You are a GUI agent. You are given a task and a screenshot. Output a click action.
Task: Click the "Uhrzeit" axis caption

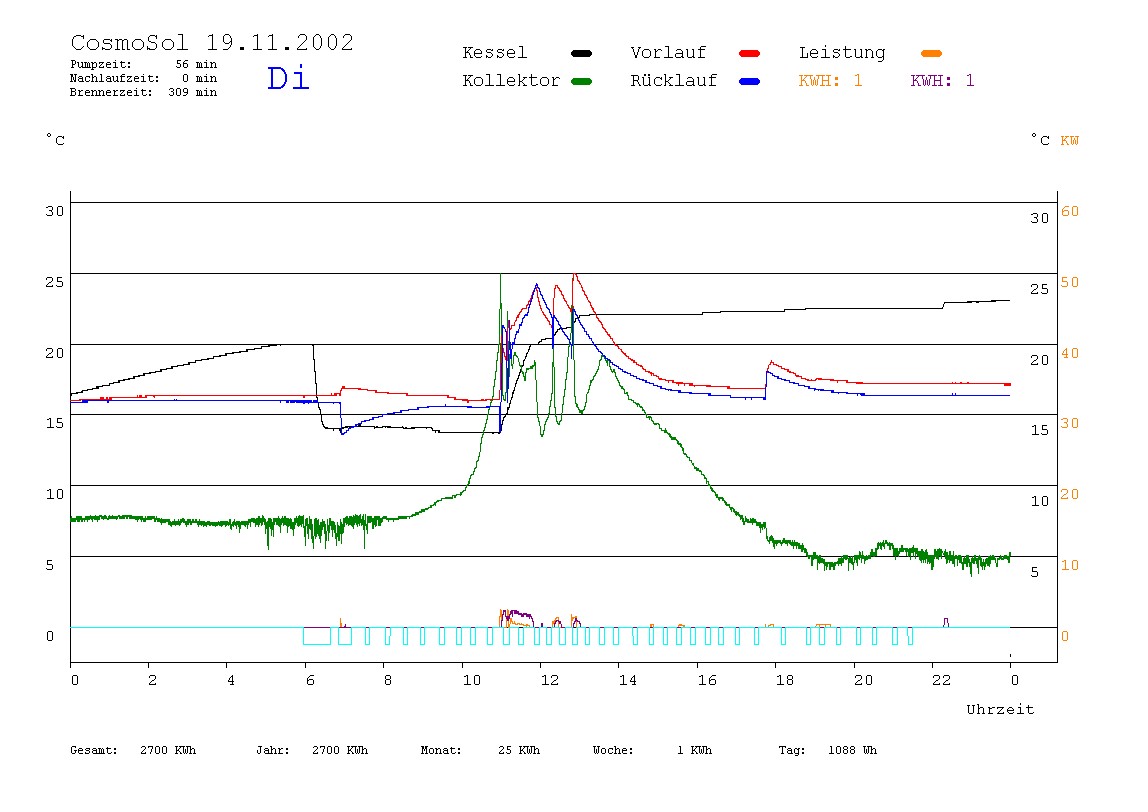[1000, 709]
